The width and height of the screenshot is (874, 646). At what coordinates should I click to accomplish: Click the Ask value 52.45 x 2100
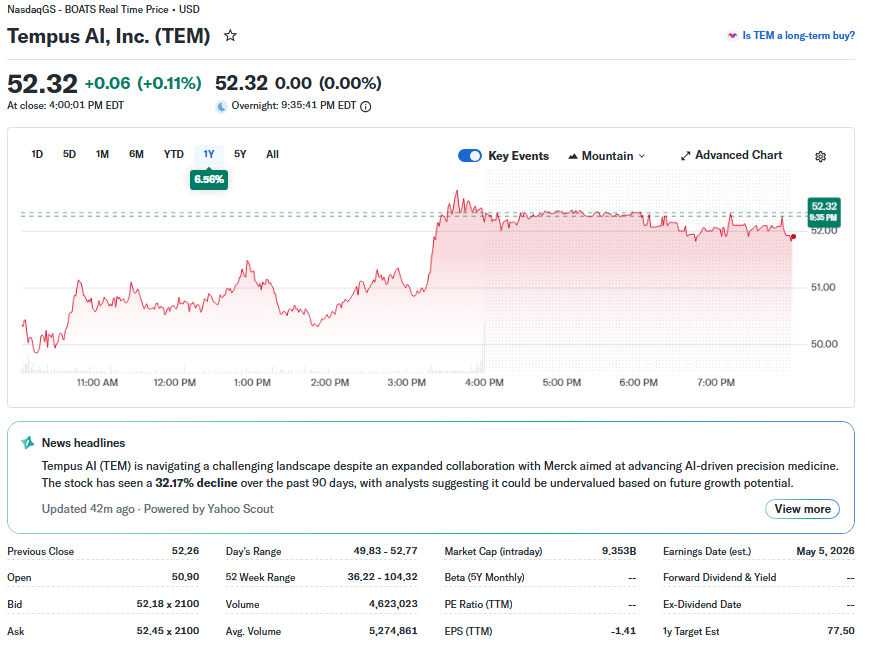(x=168, y=631)
